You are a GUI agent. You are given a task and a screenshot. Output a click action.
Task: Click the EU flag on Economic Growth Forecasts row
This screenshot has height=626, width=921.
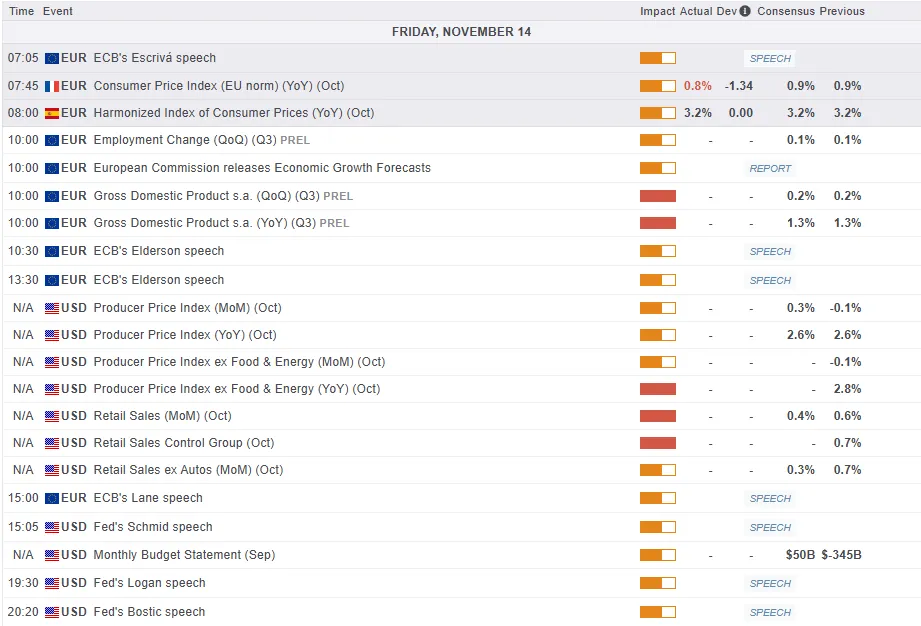tap(52, 169)
